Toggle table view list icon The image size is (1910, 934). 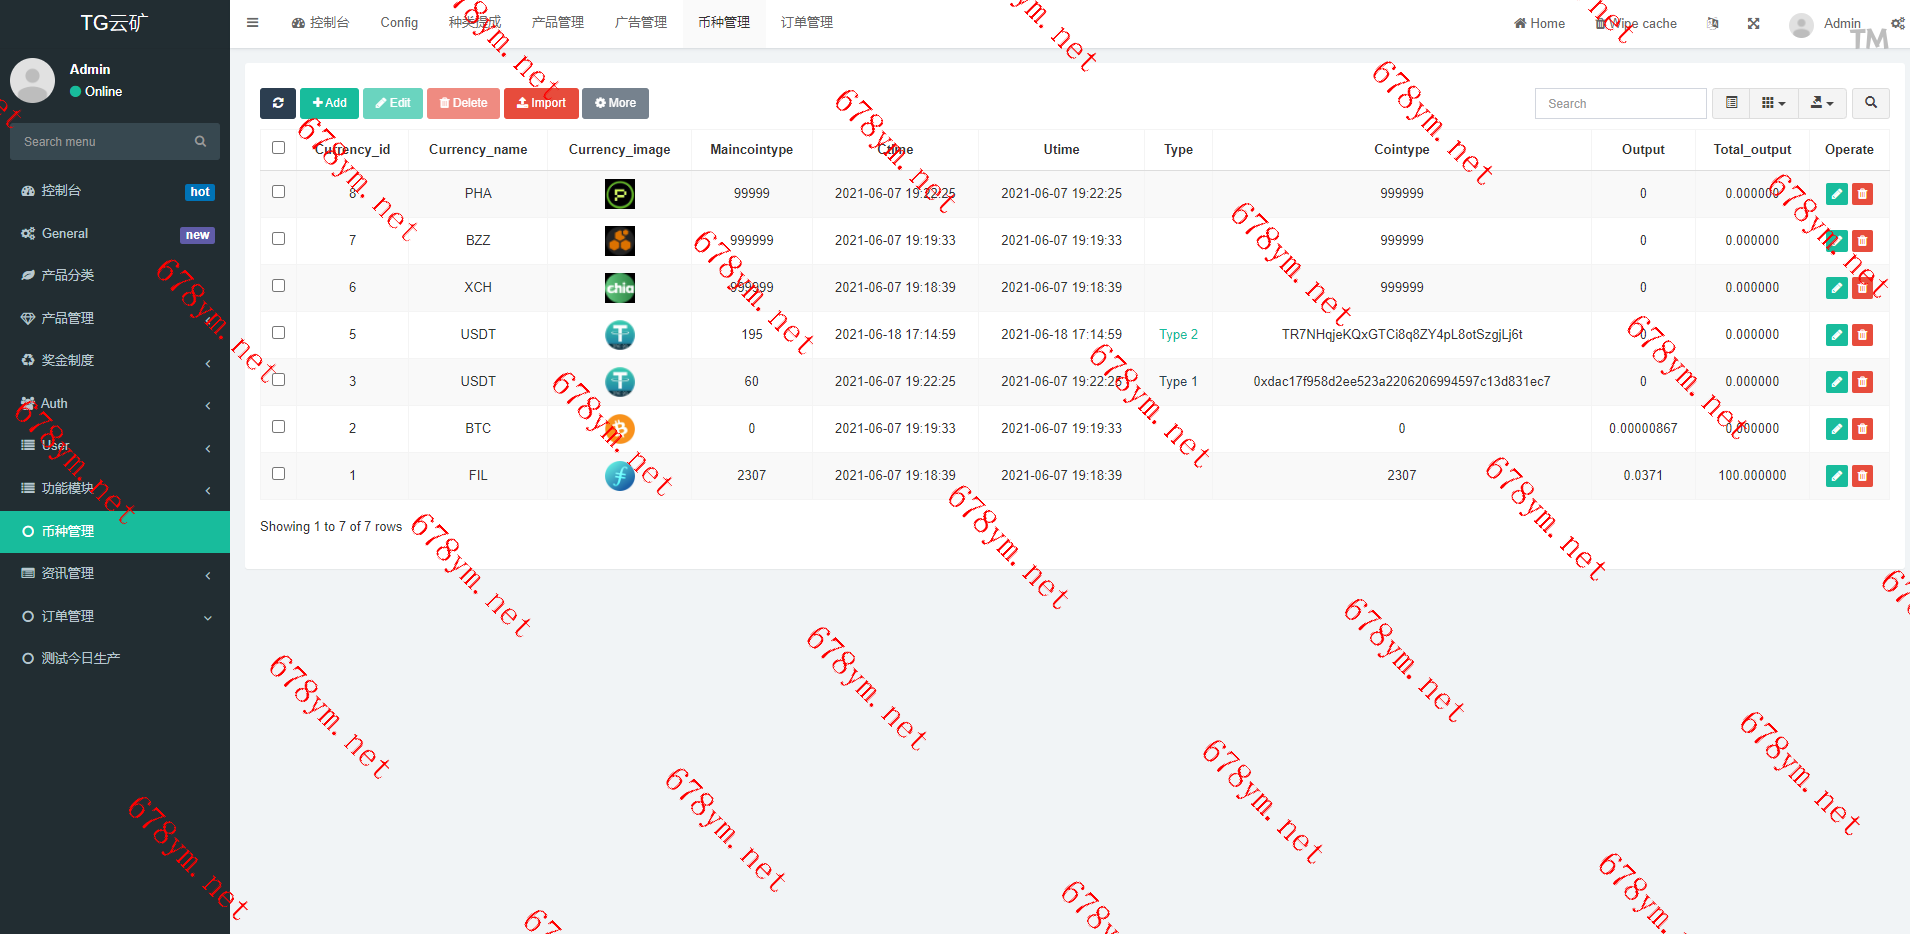coord(1731,103)
